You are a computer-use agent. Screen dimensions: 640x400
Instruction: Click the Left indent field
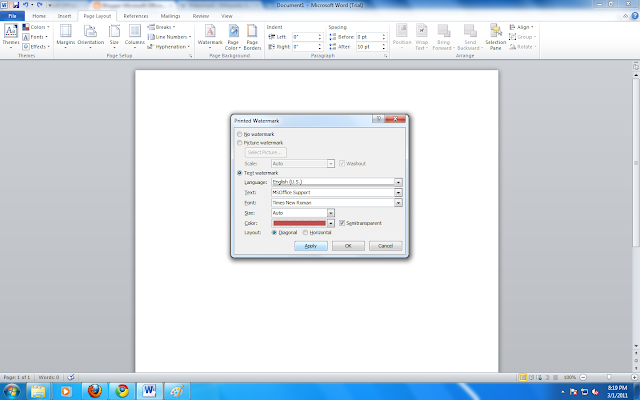pos(304,37)
